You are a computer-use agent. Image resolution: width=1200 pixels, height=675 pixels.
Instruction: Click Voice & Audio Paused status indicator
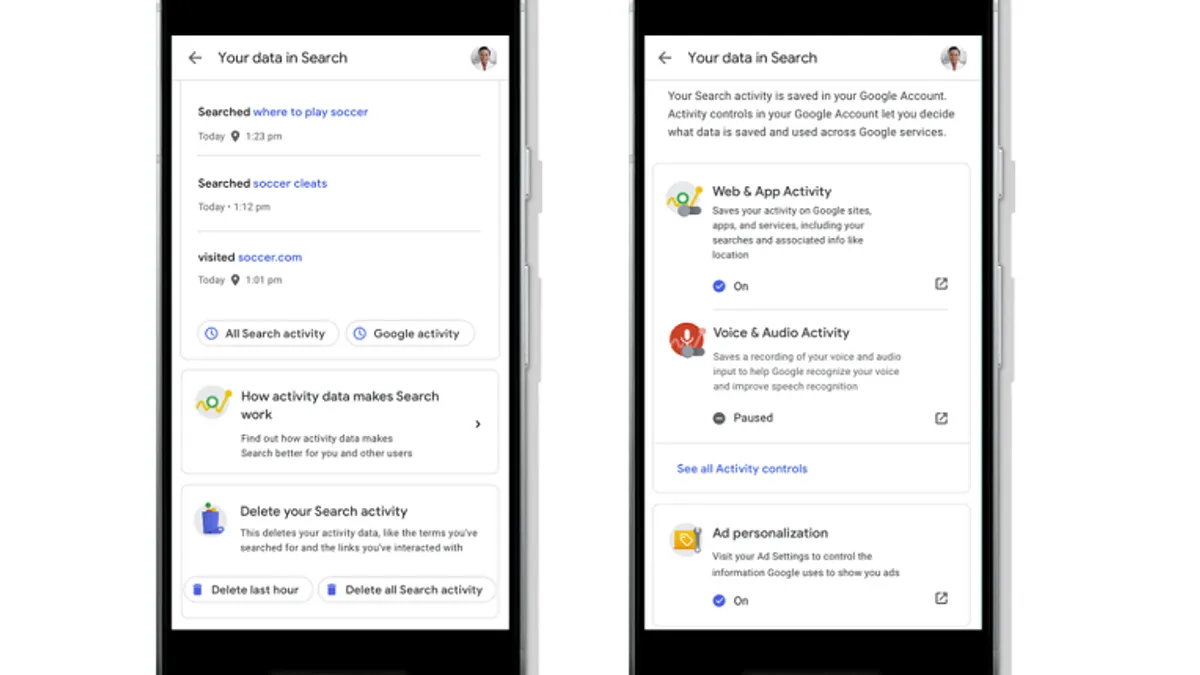pos(719,418)
